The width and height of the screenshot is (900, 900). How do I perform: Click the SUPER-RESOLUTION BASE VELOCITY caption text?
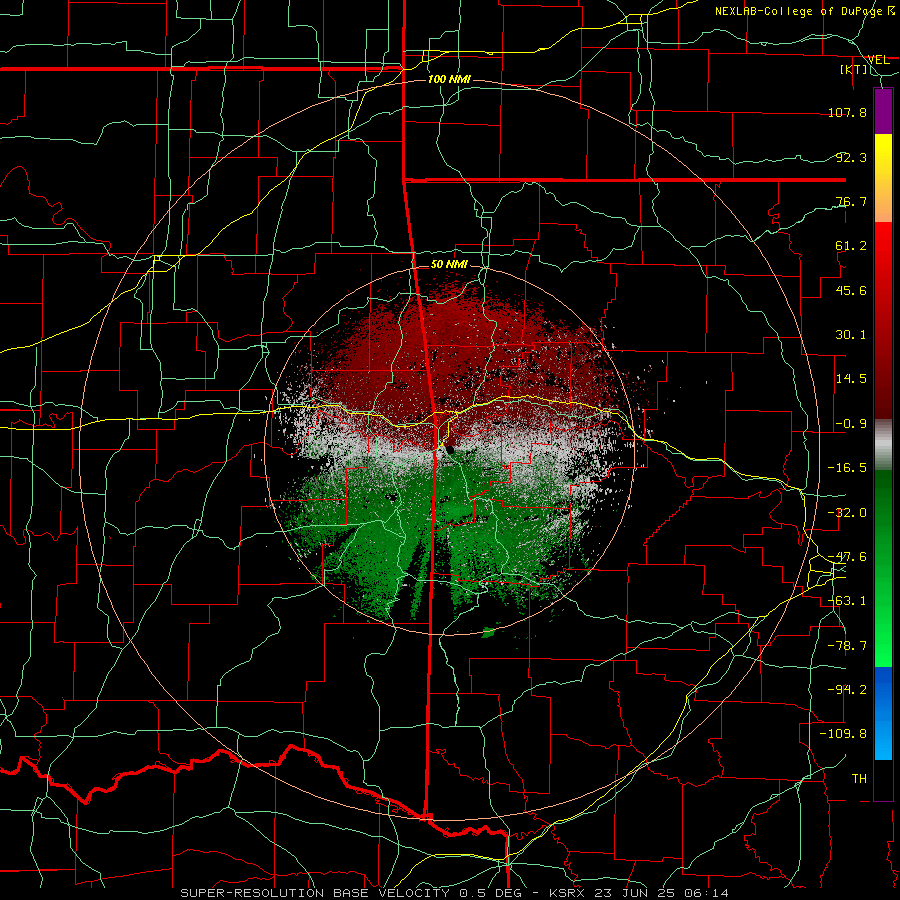coord(315,893)
